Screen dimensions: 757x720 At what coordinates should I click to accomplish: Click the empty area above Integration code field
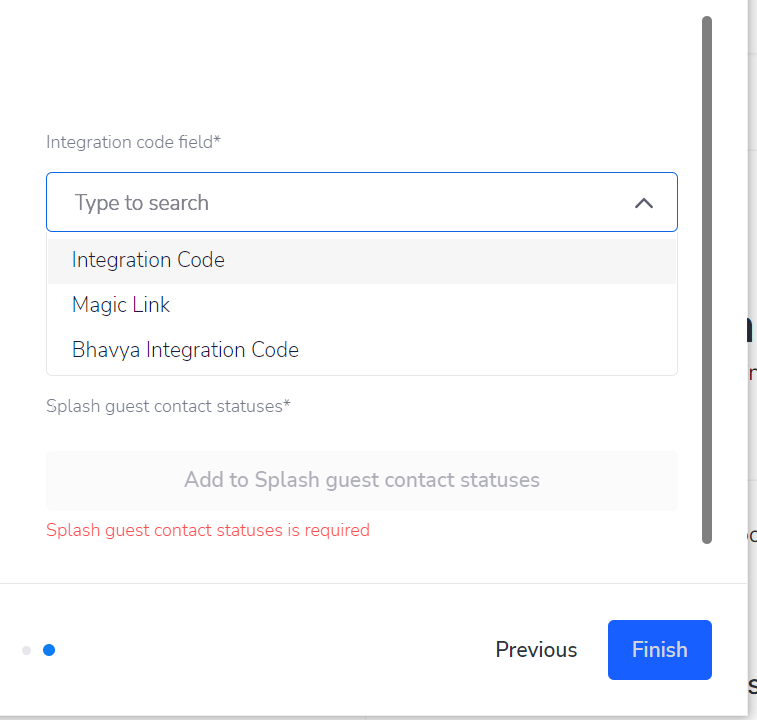(x=362, y=68)
